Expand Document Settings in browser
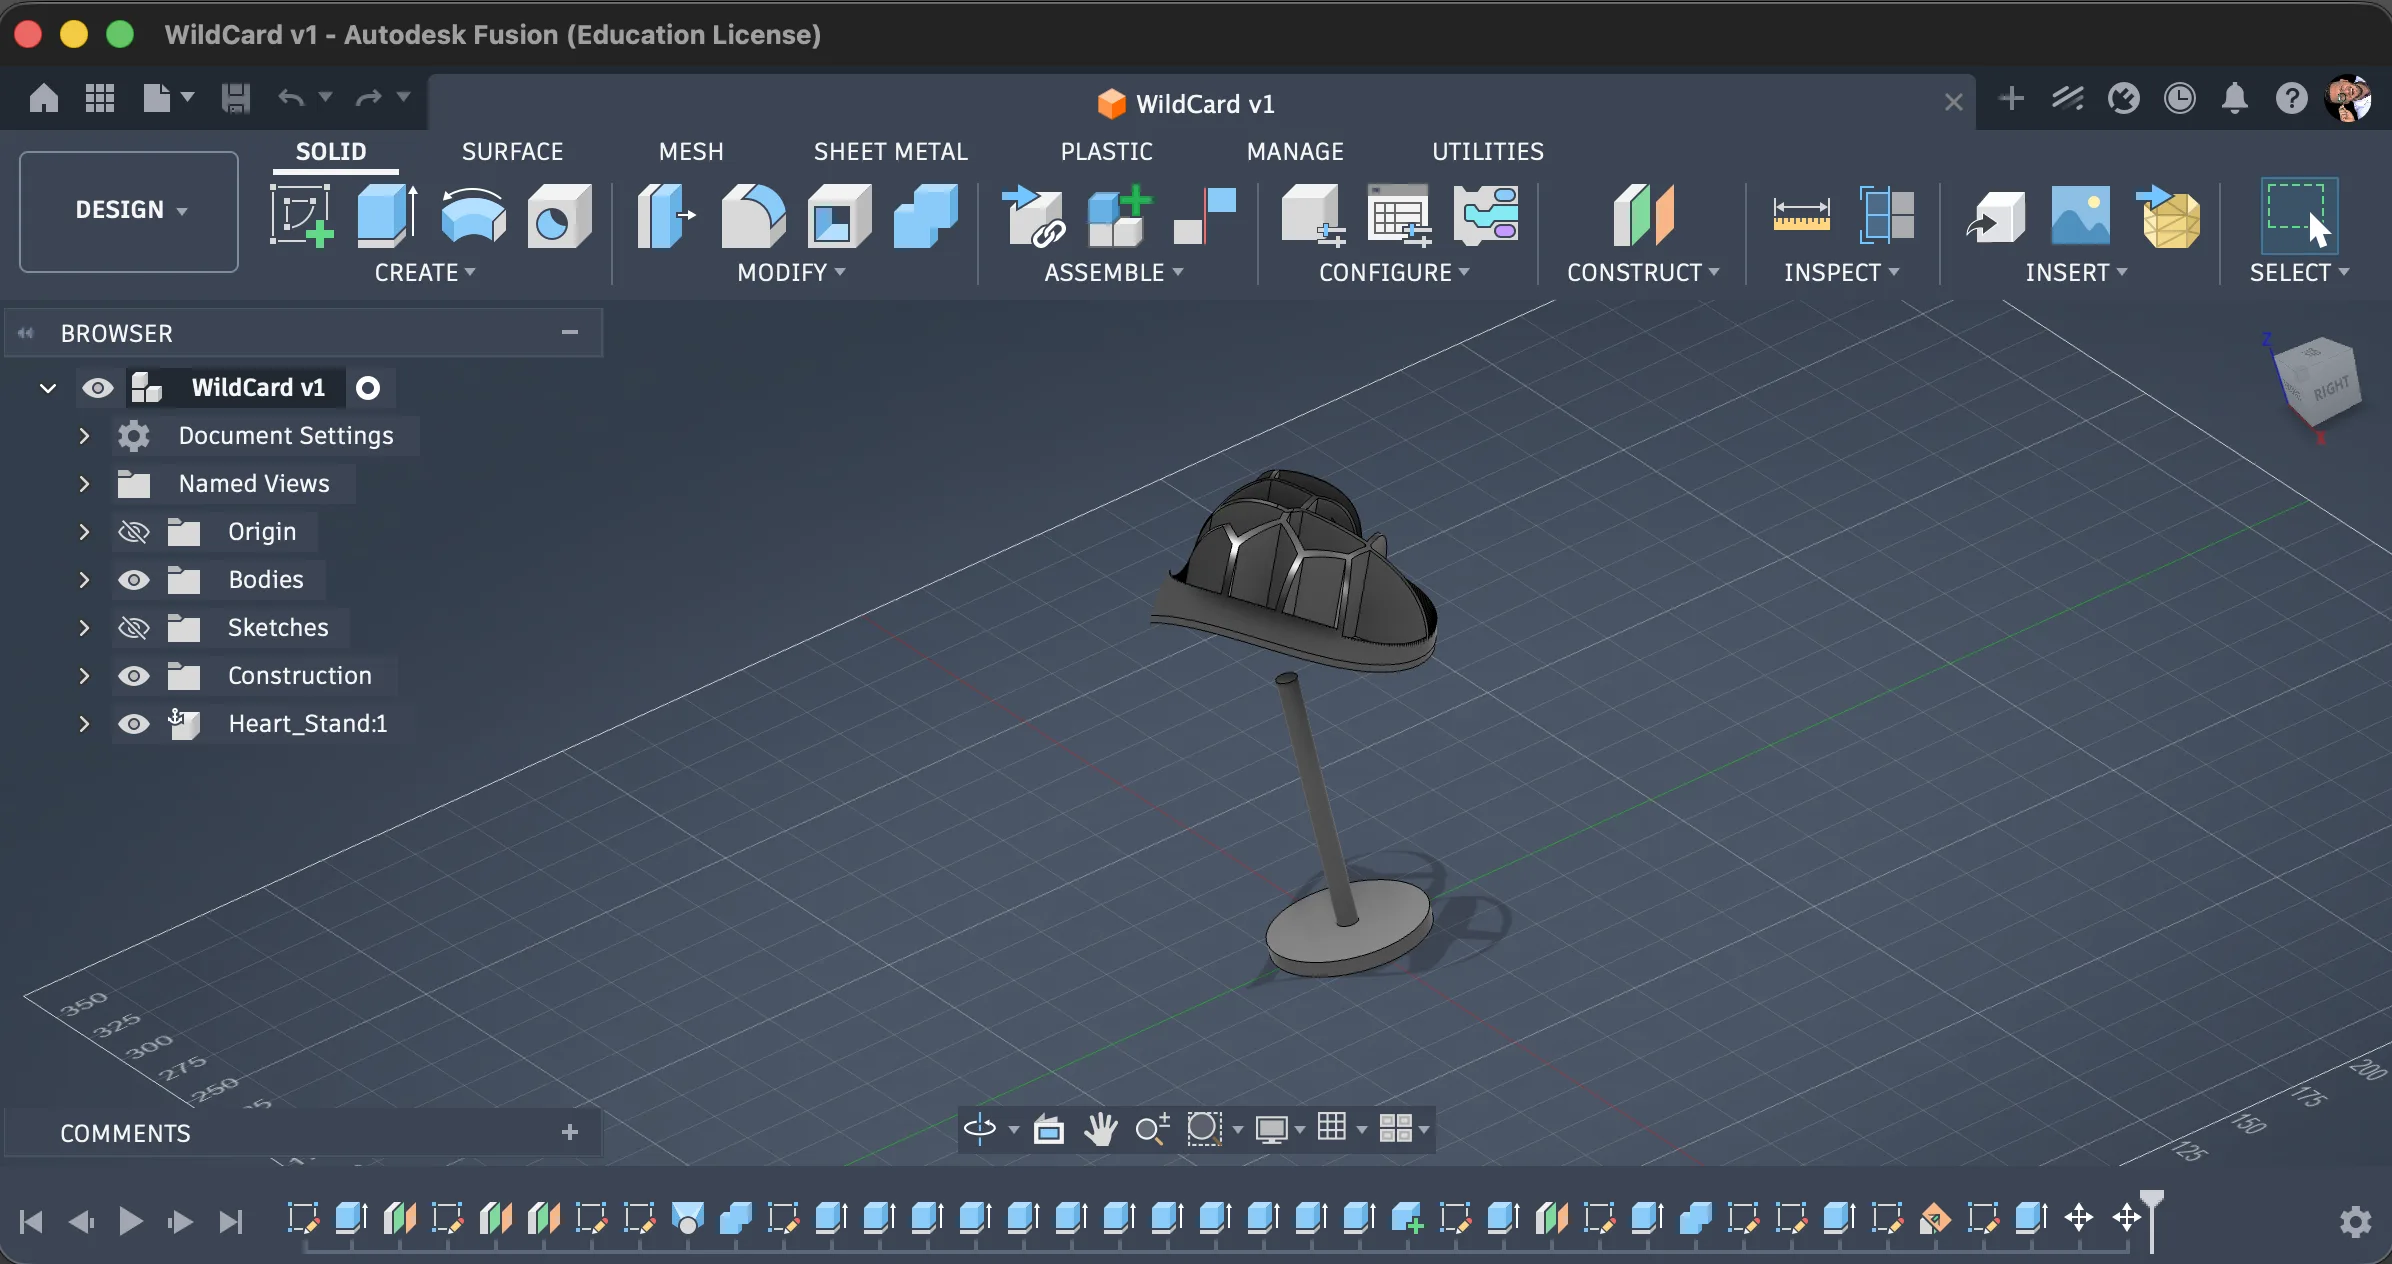Viewport: 2392px width, 1264px height. pos(84,436)
